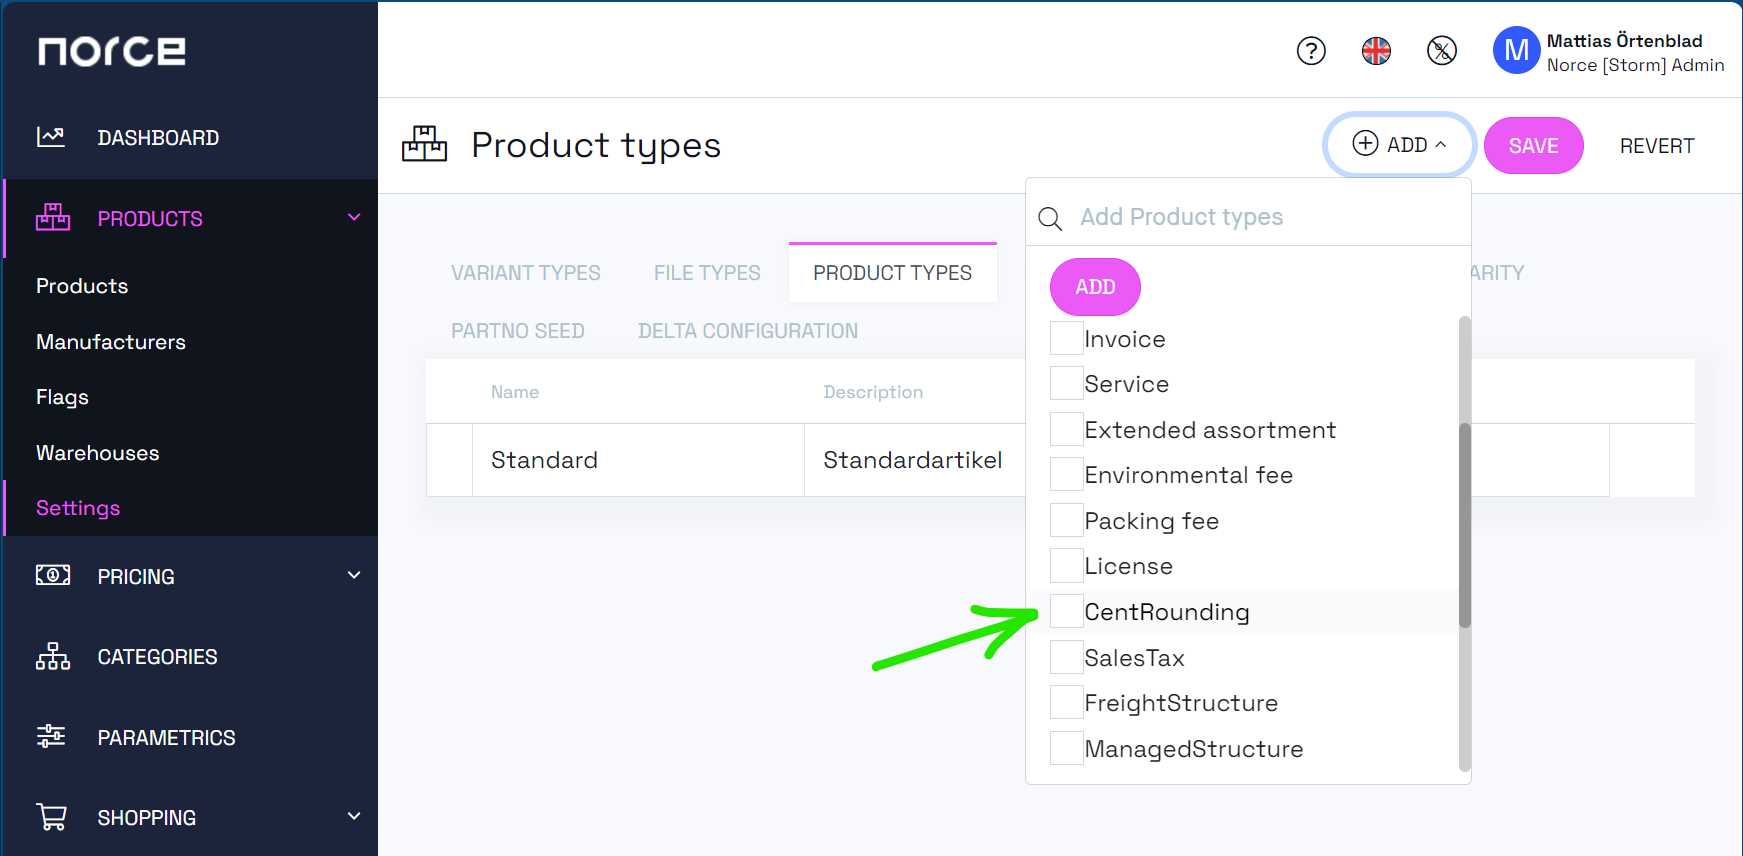The image size is (1743, 856).
Task: Click the Norce logo
Action: [112, 51]
